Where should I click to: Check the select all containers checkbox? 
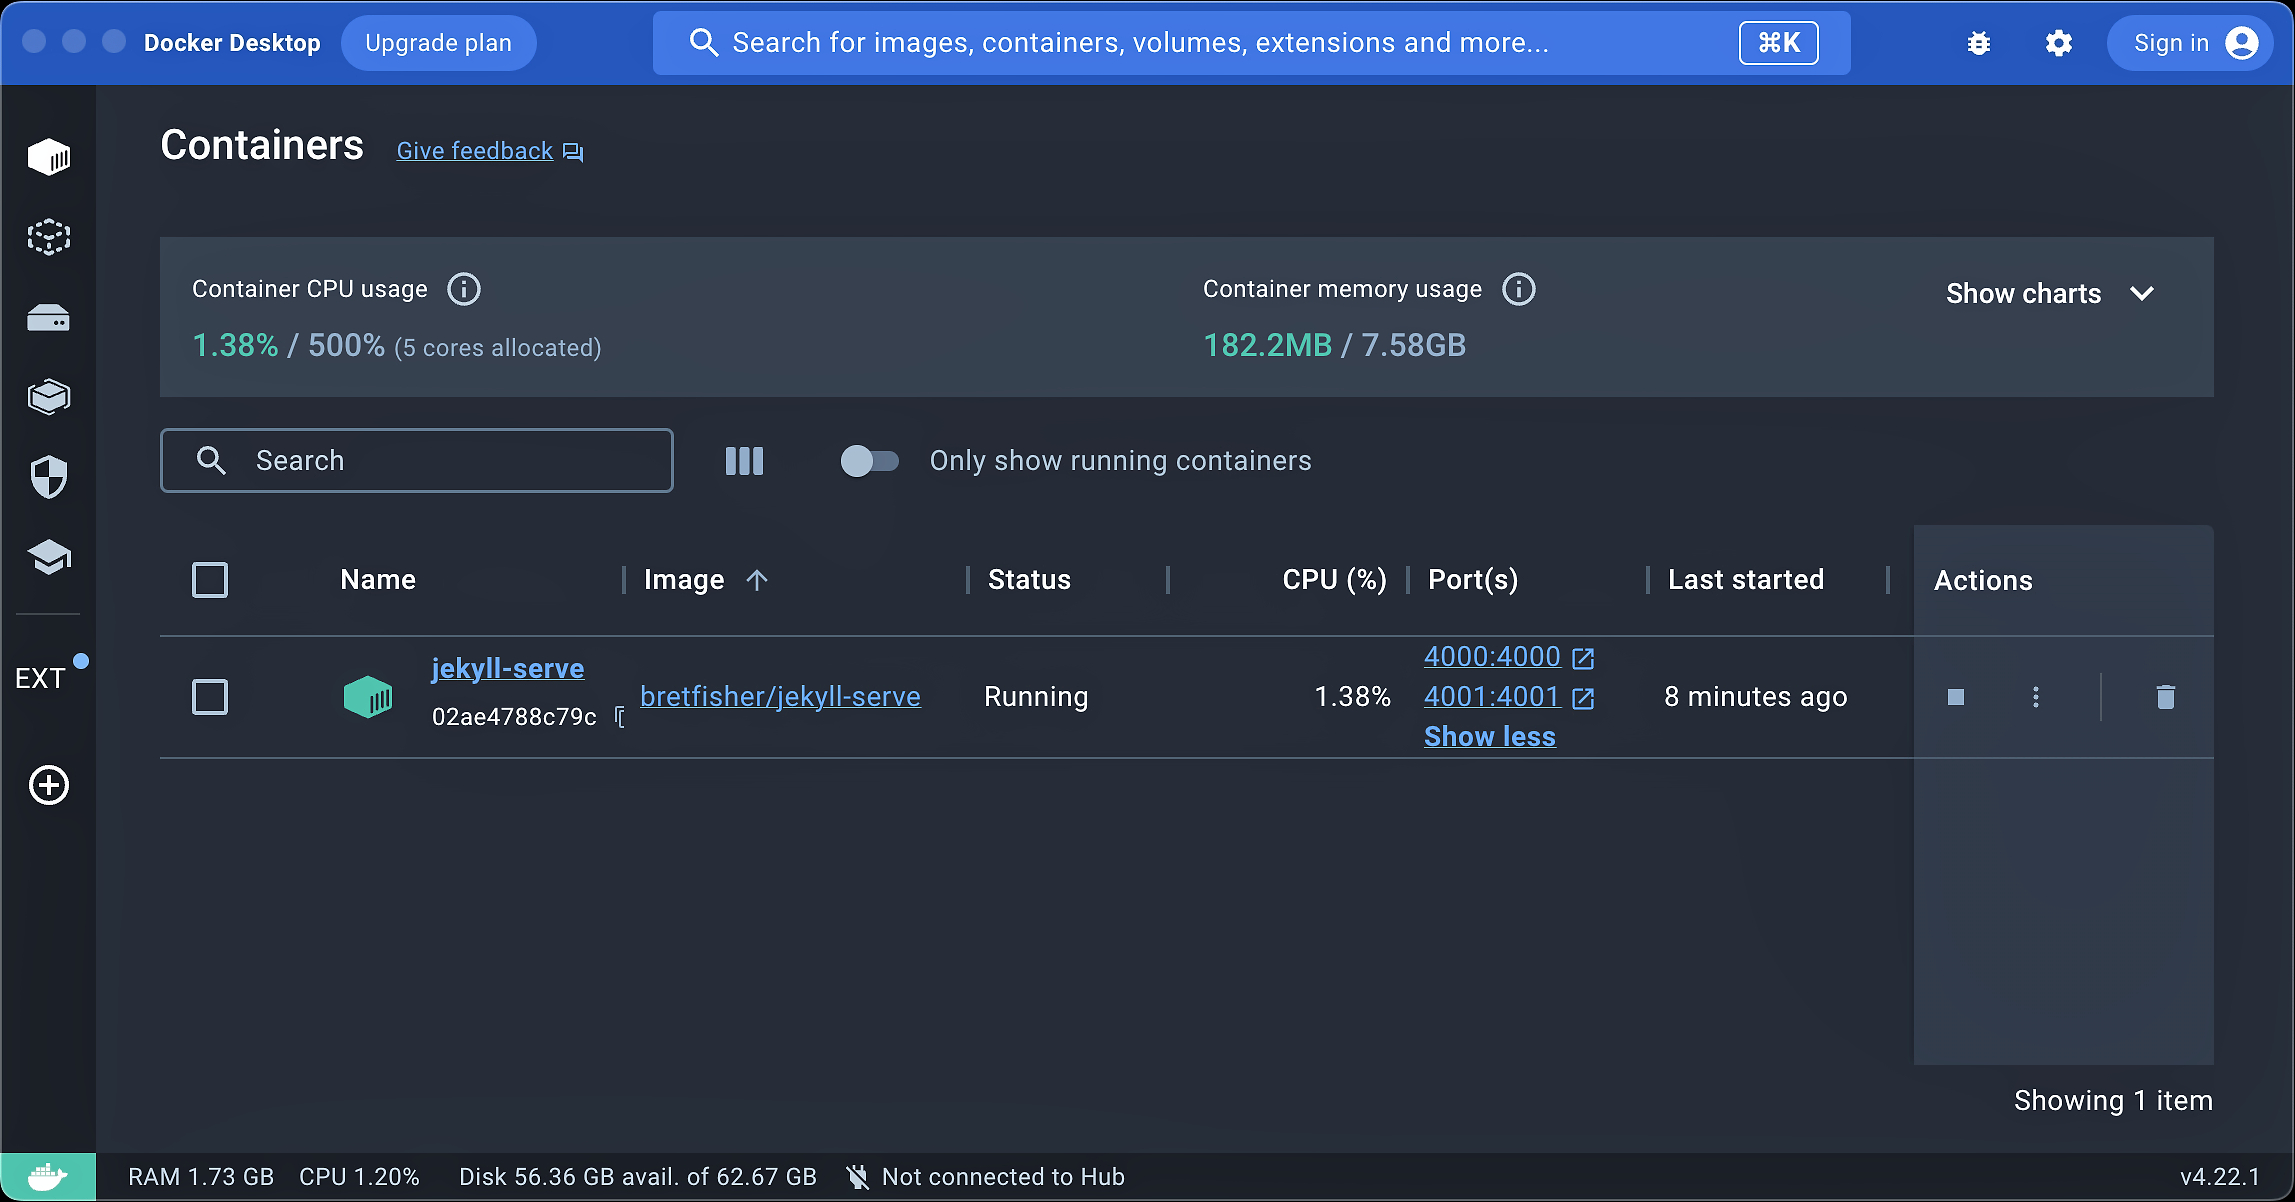[210, 580]
